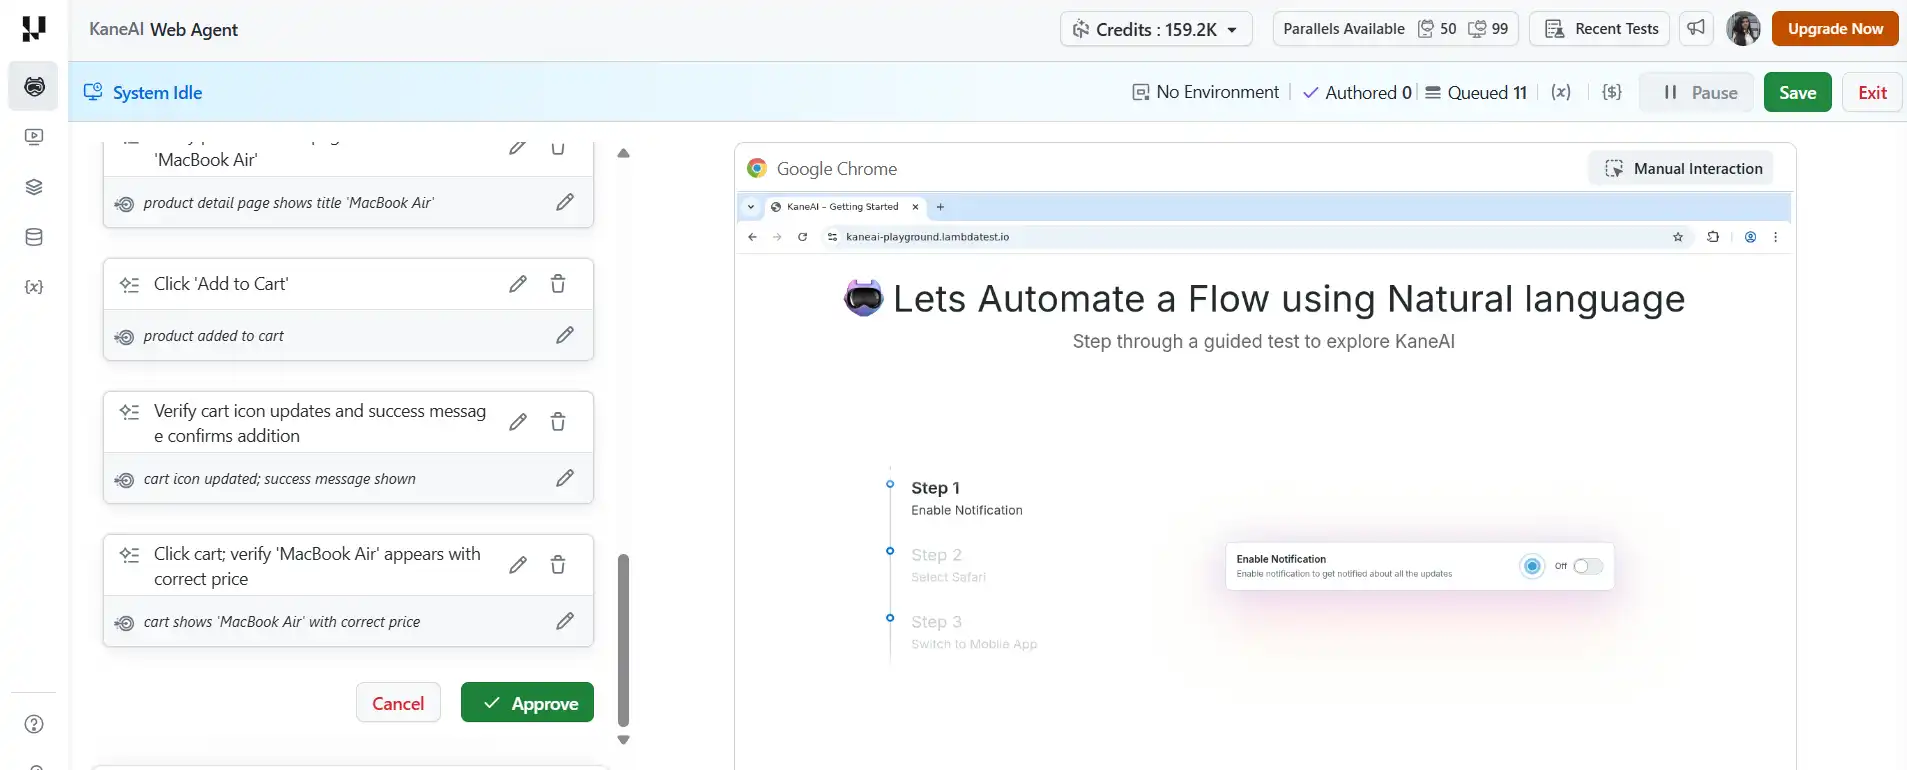Enable Manual Interaction mode

pos(1683,168)
